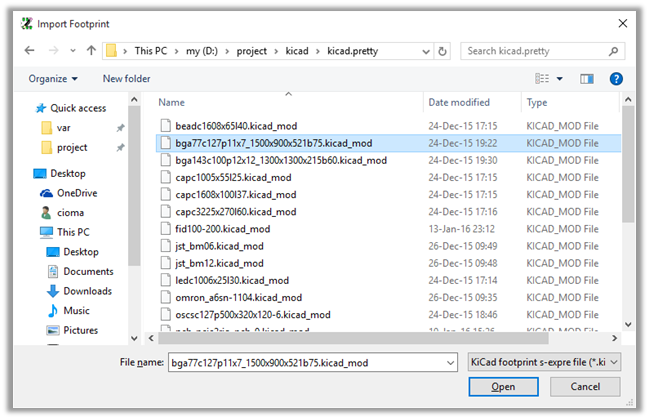Select the Downloads folder icon in sidebar
This screenshot has width=649, height=419.
pyautogui.click(x=52, y=291)
